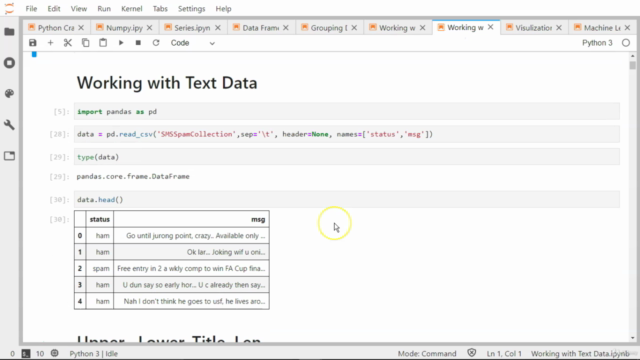Image resolution: width=640 pixels, height=360 pixels.
Task: Click the 'Free entry in 2 a wkly comp' cell
Action: pos(191,268)
